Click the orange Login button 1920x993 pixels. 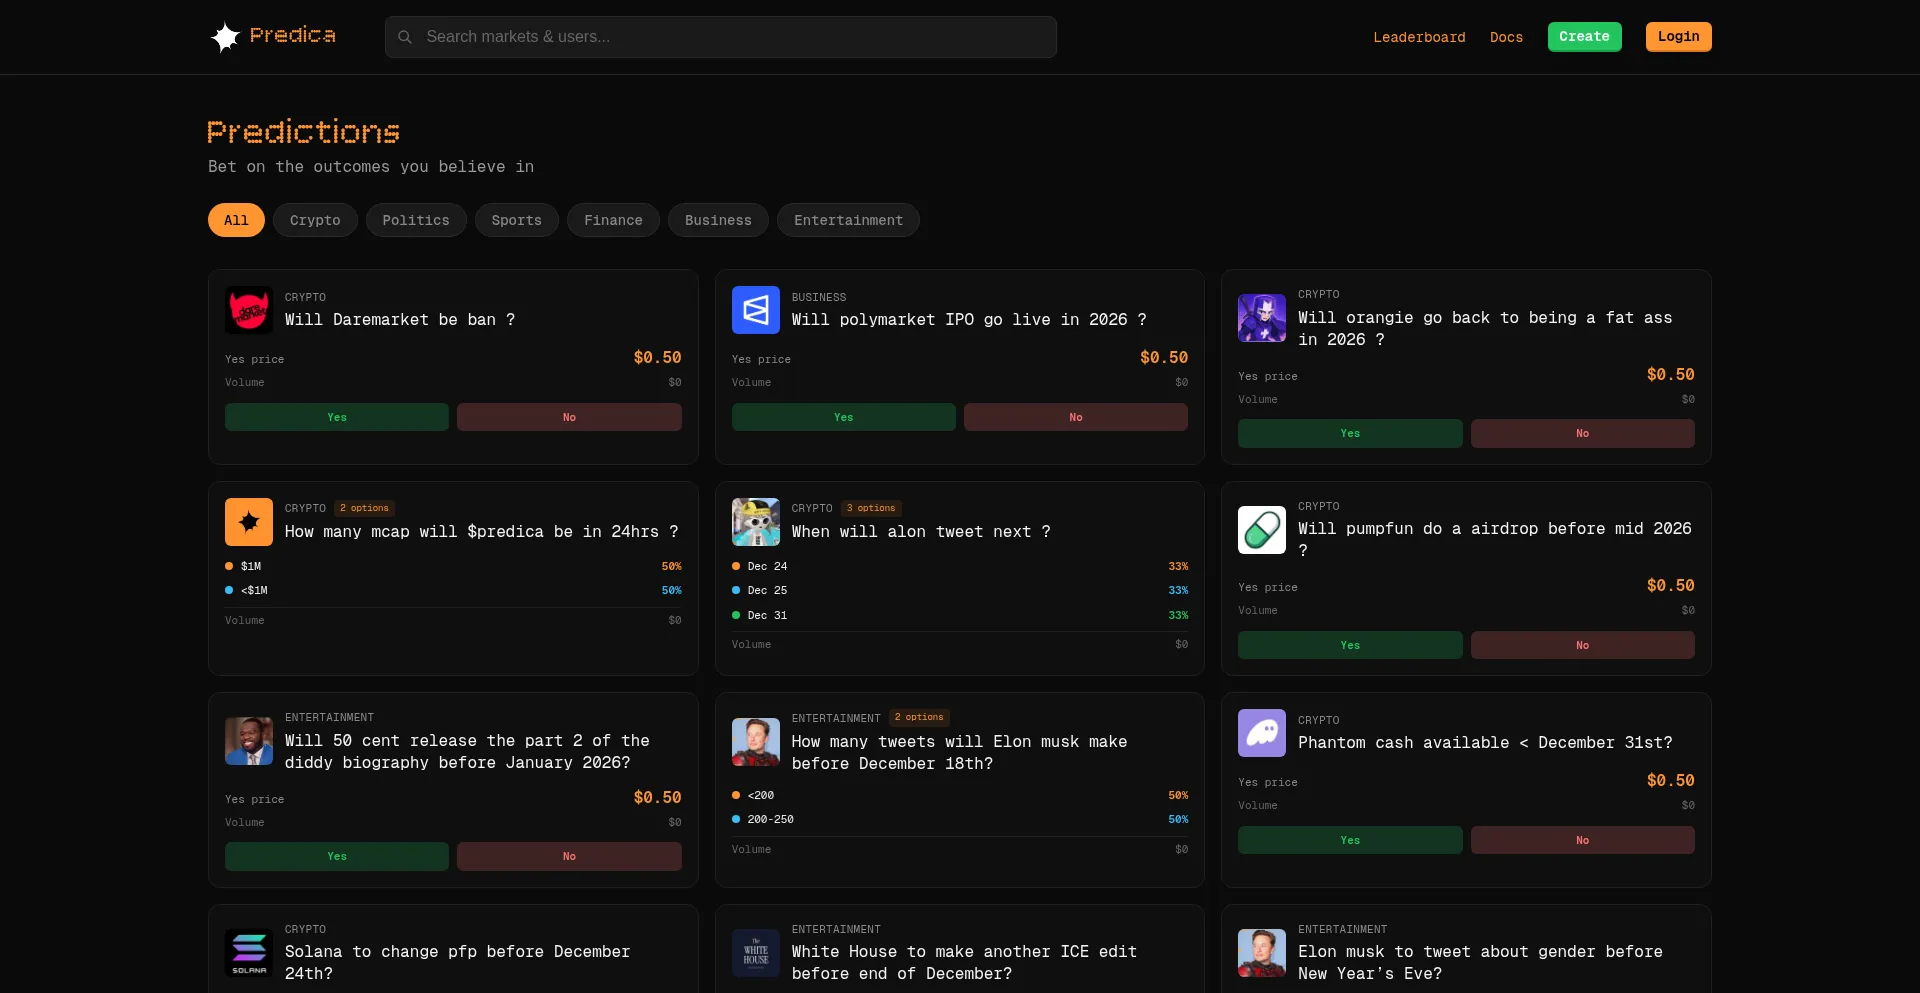tap(1678, 37)
